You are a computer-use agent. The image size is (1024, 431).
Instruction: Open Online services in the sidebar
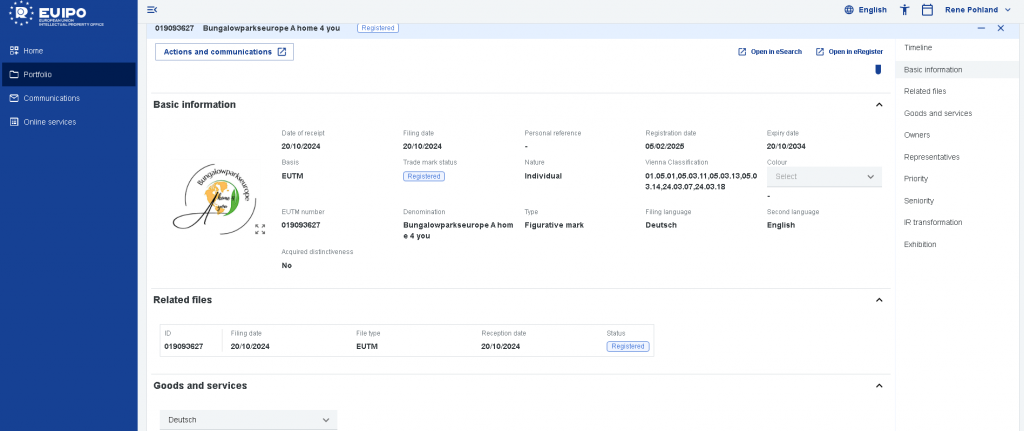(x=49, y=122)
